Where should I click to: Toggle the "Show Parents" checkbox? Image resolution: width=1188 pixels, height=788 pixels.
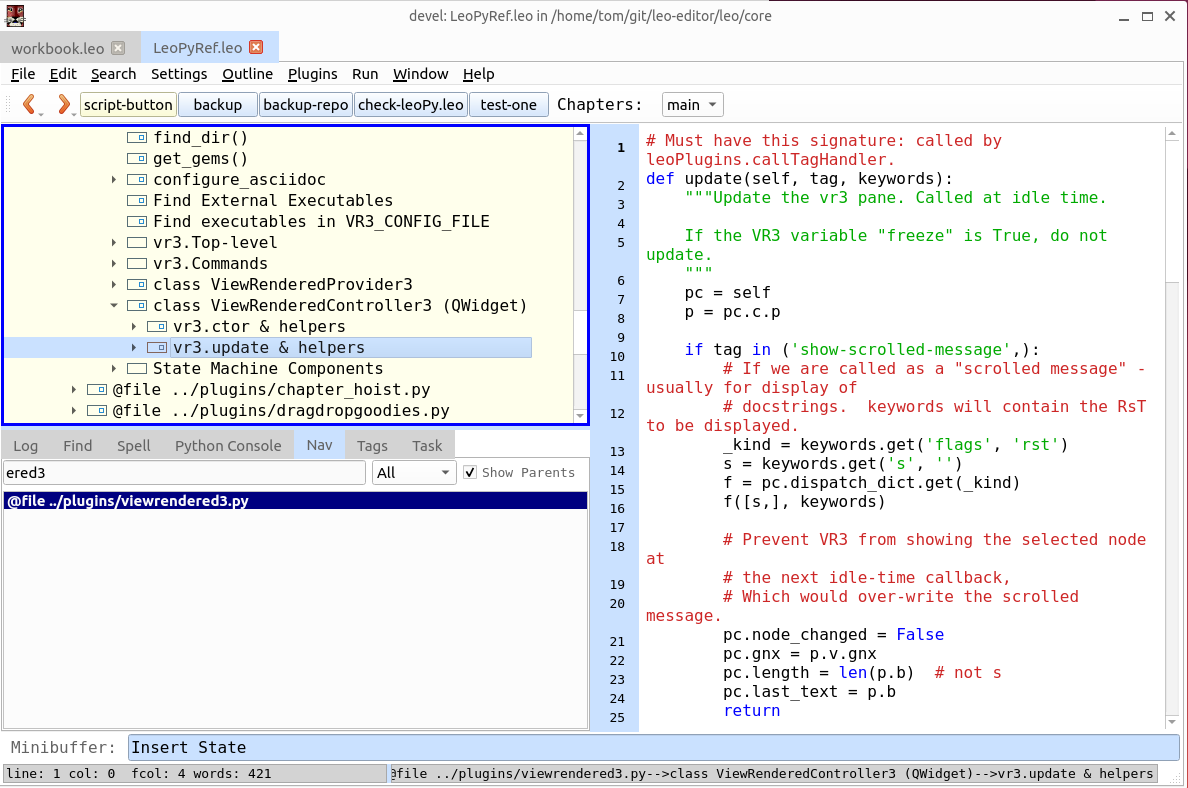(469, 472)
